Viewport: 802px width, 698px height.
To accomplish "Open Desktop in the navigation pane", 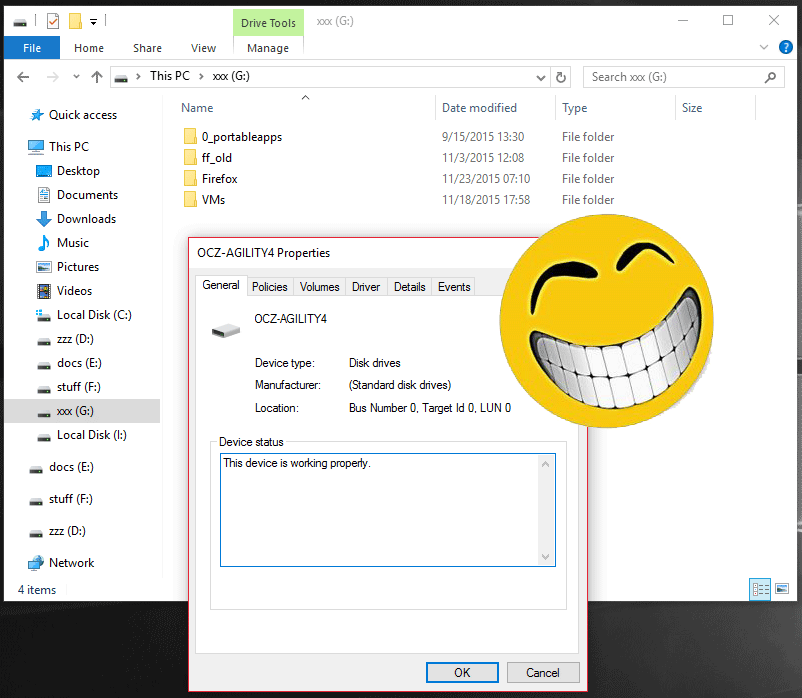I will point(78,171).
